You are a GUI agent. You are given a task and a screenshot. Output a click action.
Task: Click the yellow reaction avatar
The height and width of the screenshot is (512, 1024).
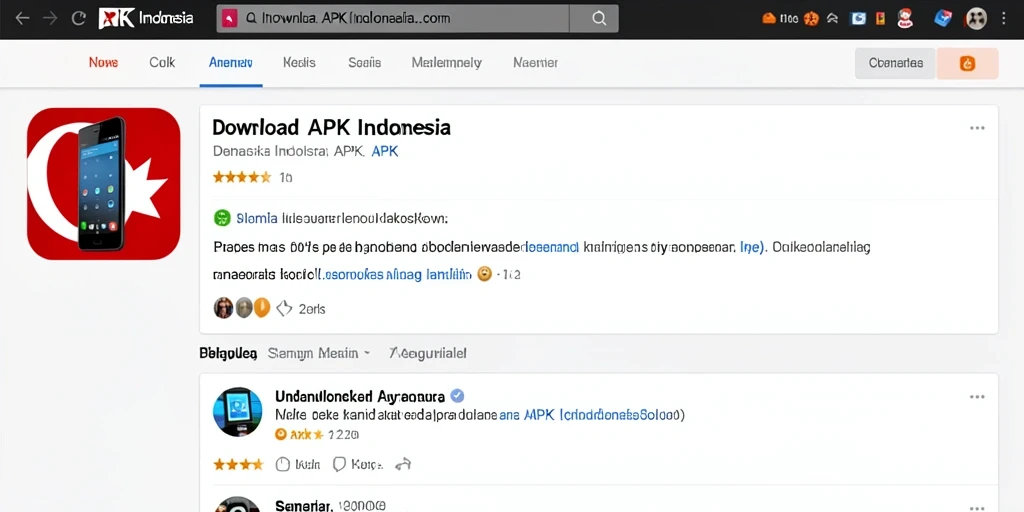point(262,308)
